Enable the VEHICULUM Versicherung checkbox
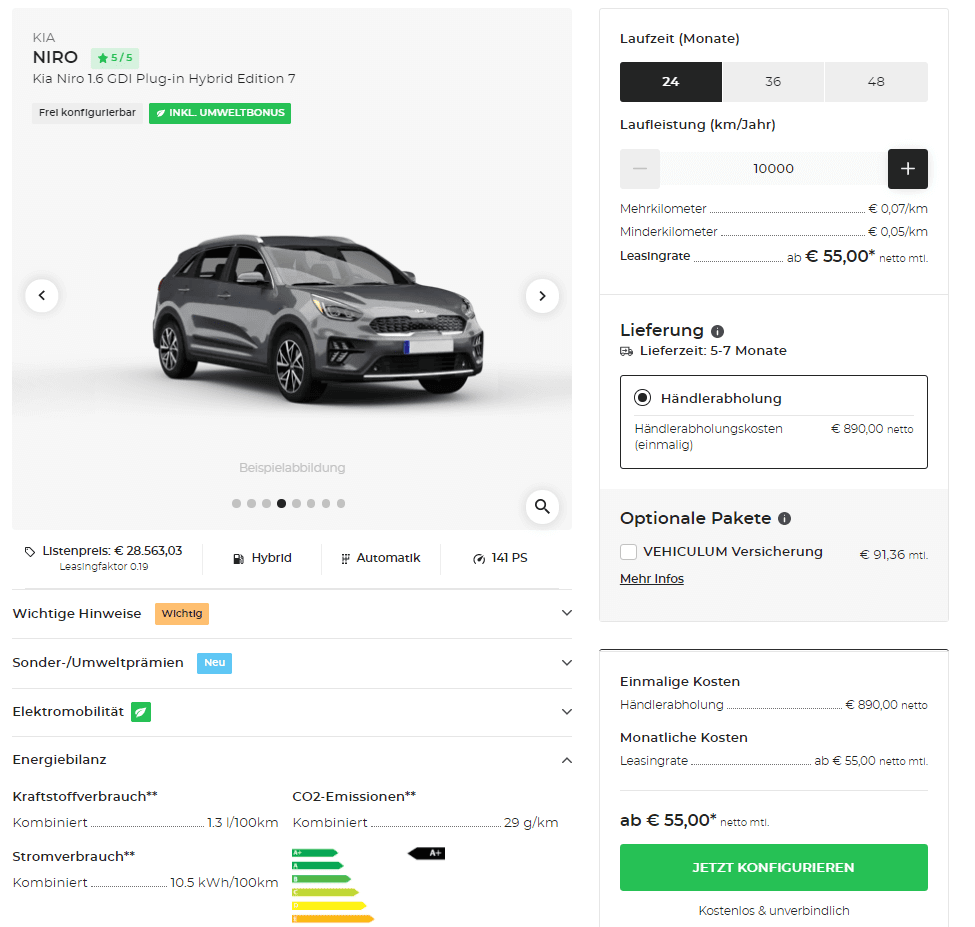975x927 pixels. coord(629,552)
